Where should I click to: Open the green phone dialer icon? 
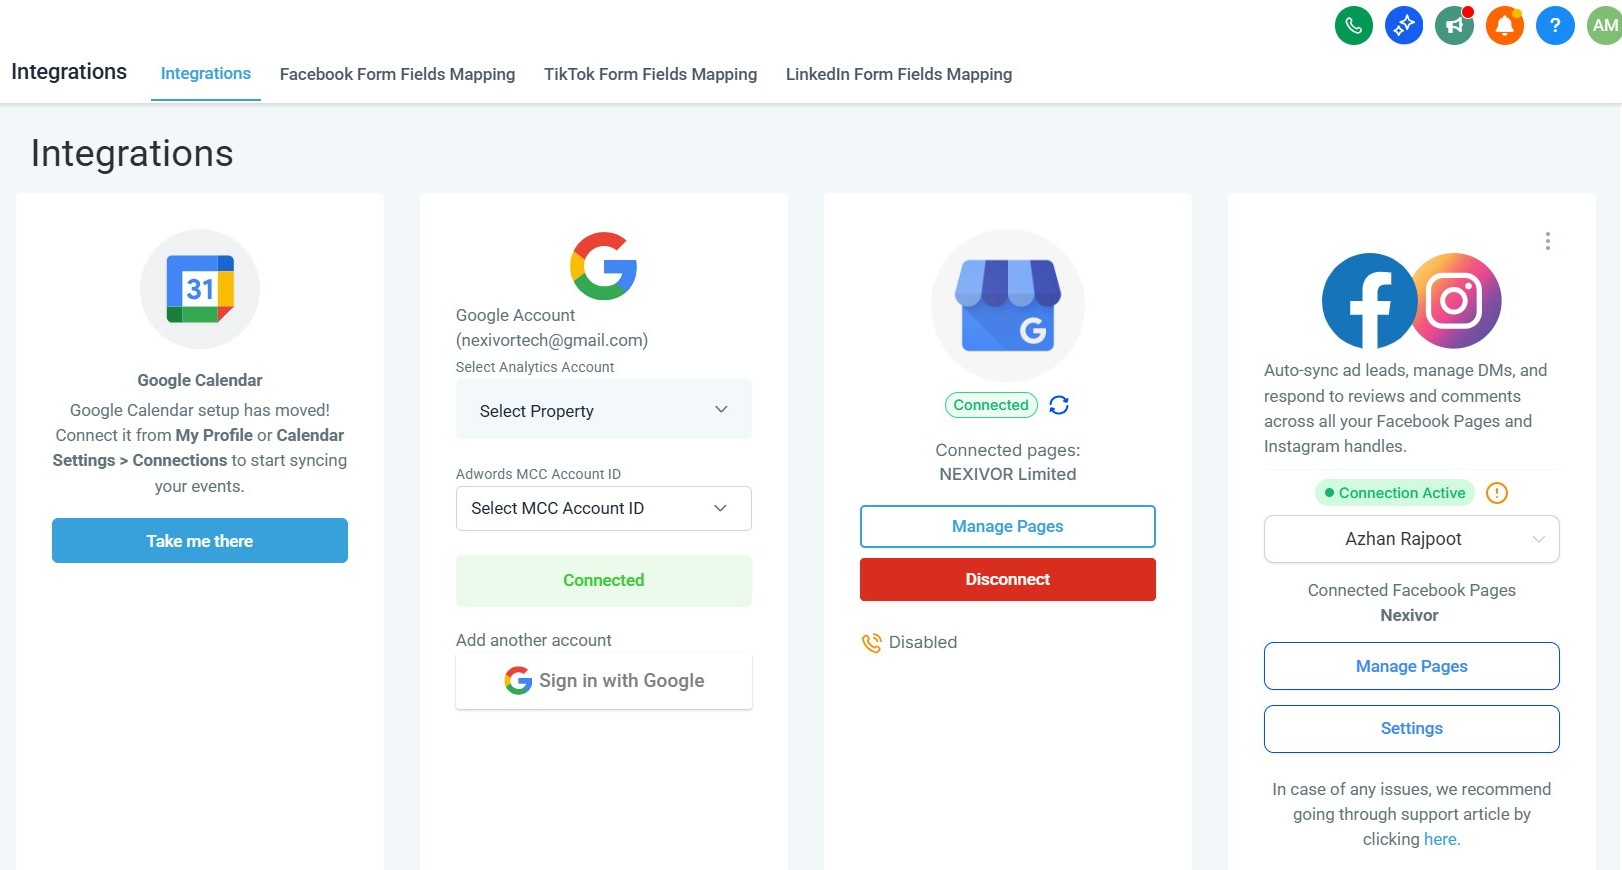[x=1354, y=25]
